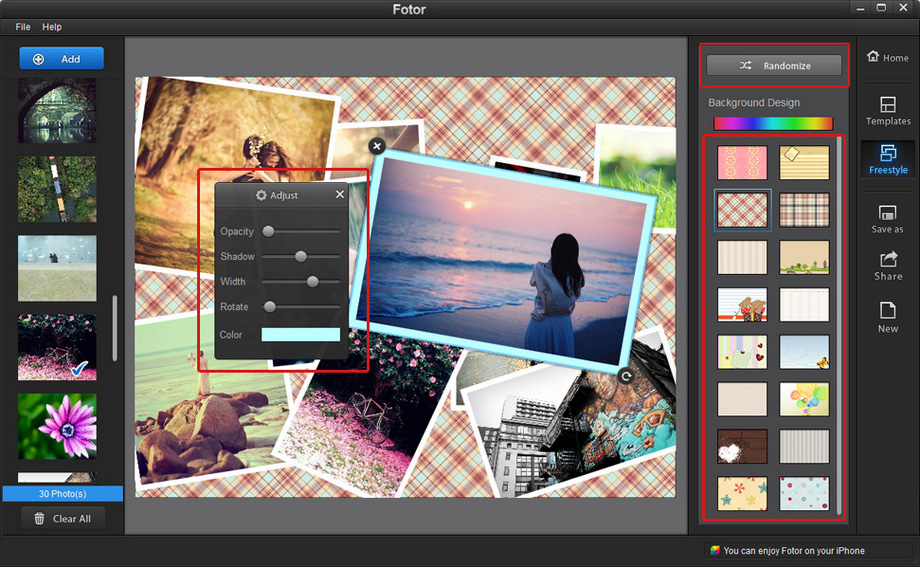Click the Shadow slider handle

coord(300,257)
